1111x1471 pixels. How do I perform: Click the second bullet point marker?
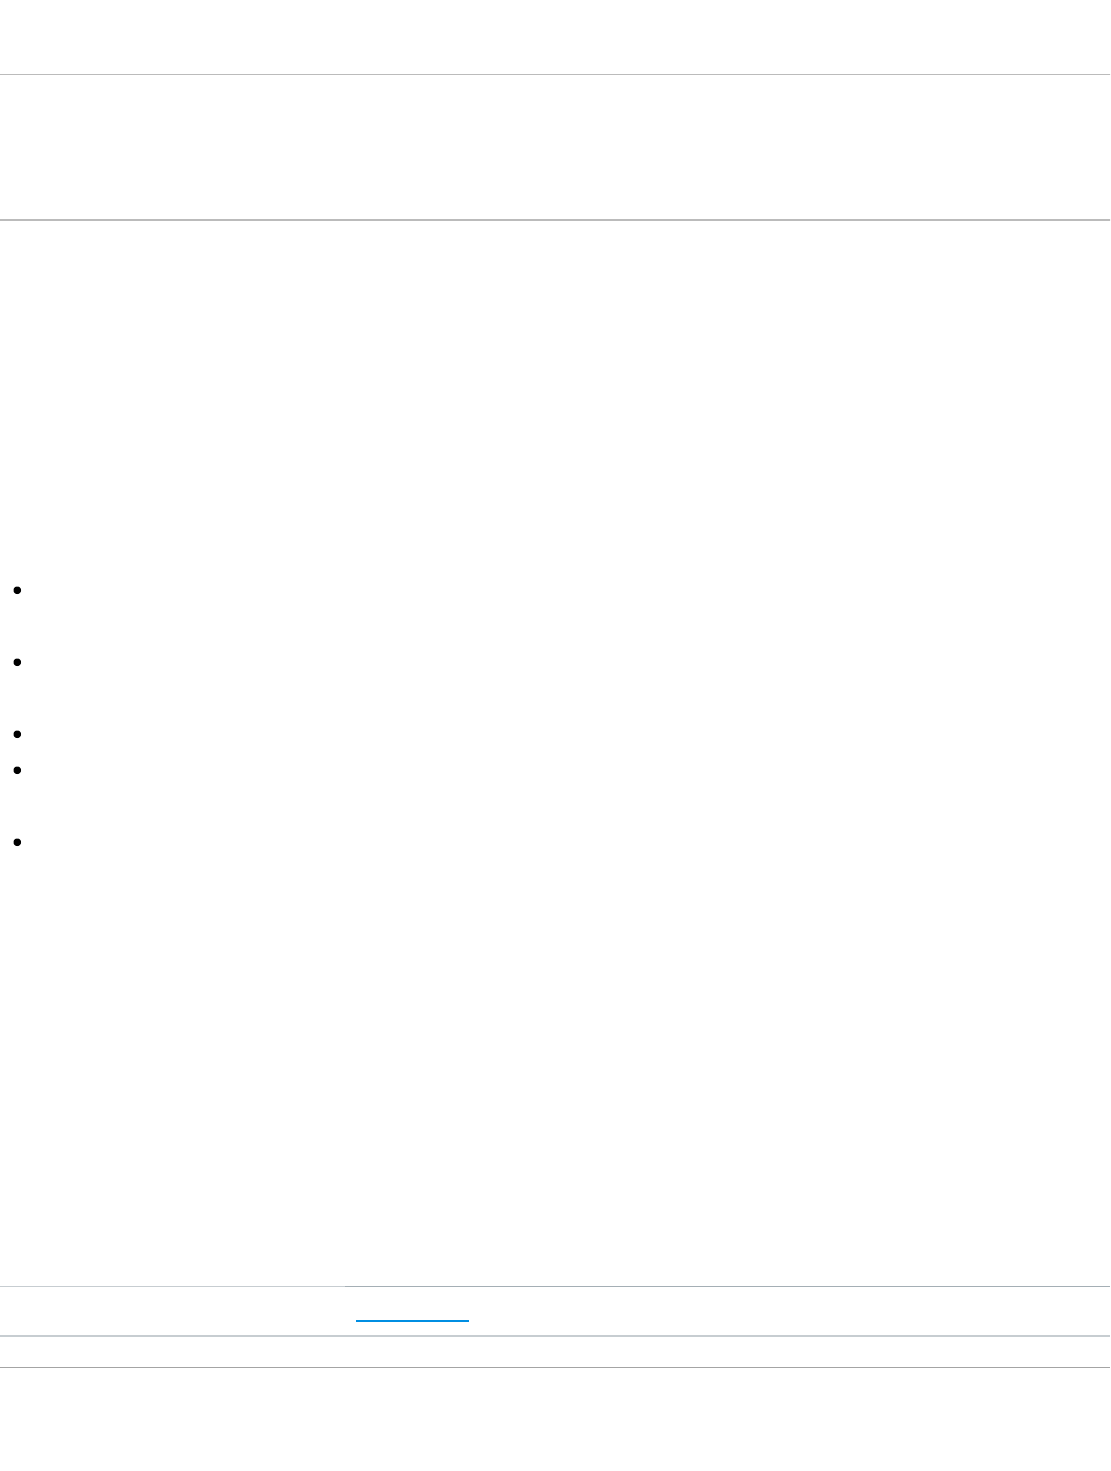coord(19,662)
